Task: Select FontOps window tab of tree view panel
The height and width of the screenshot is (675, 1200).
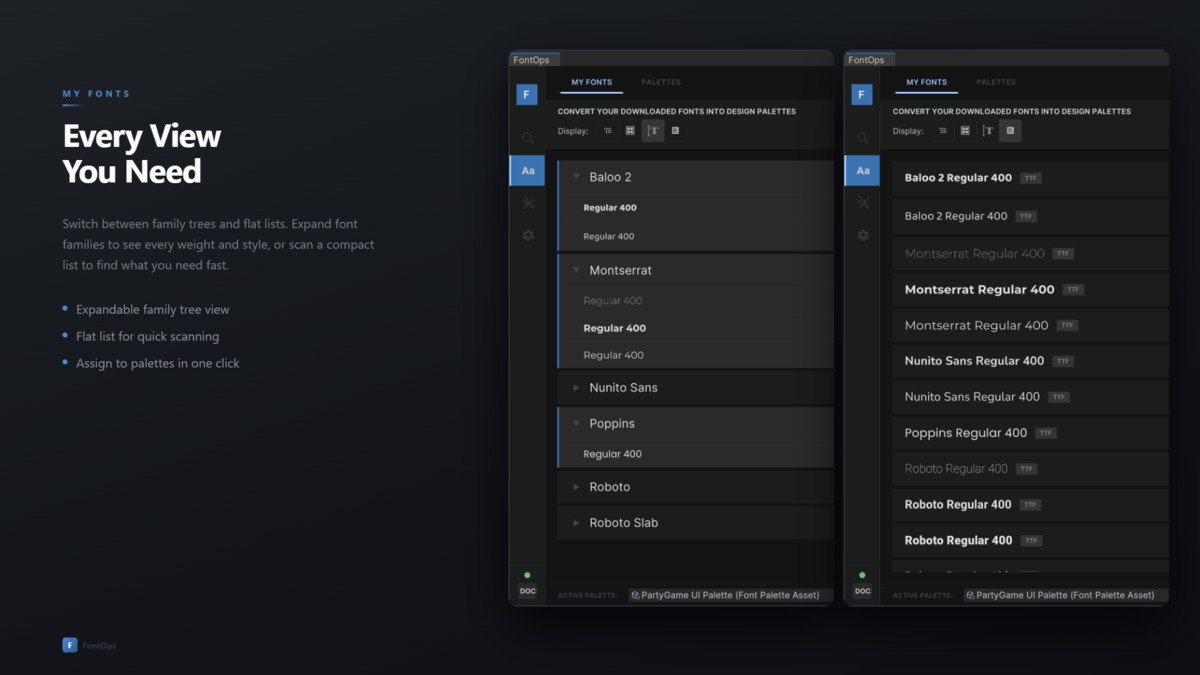Action: click(535, 59)
